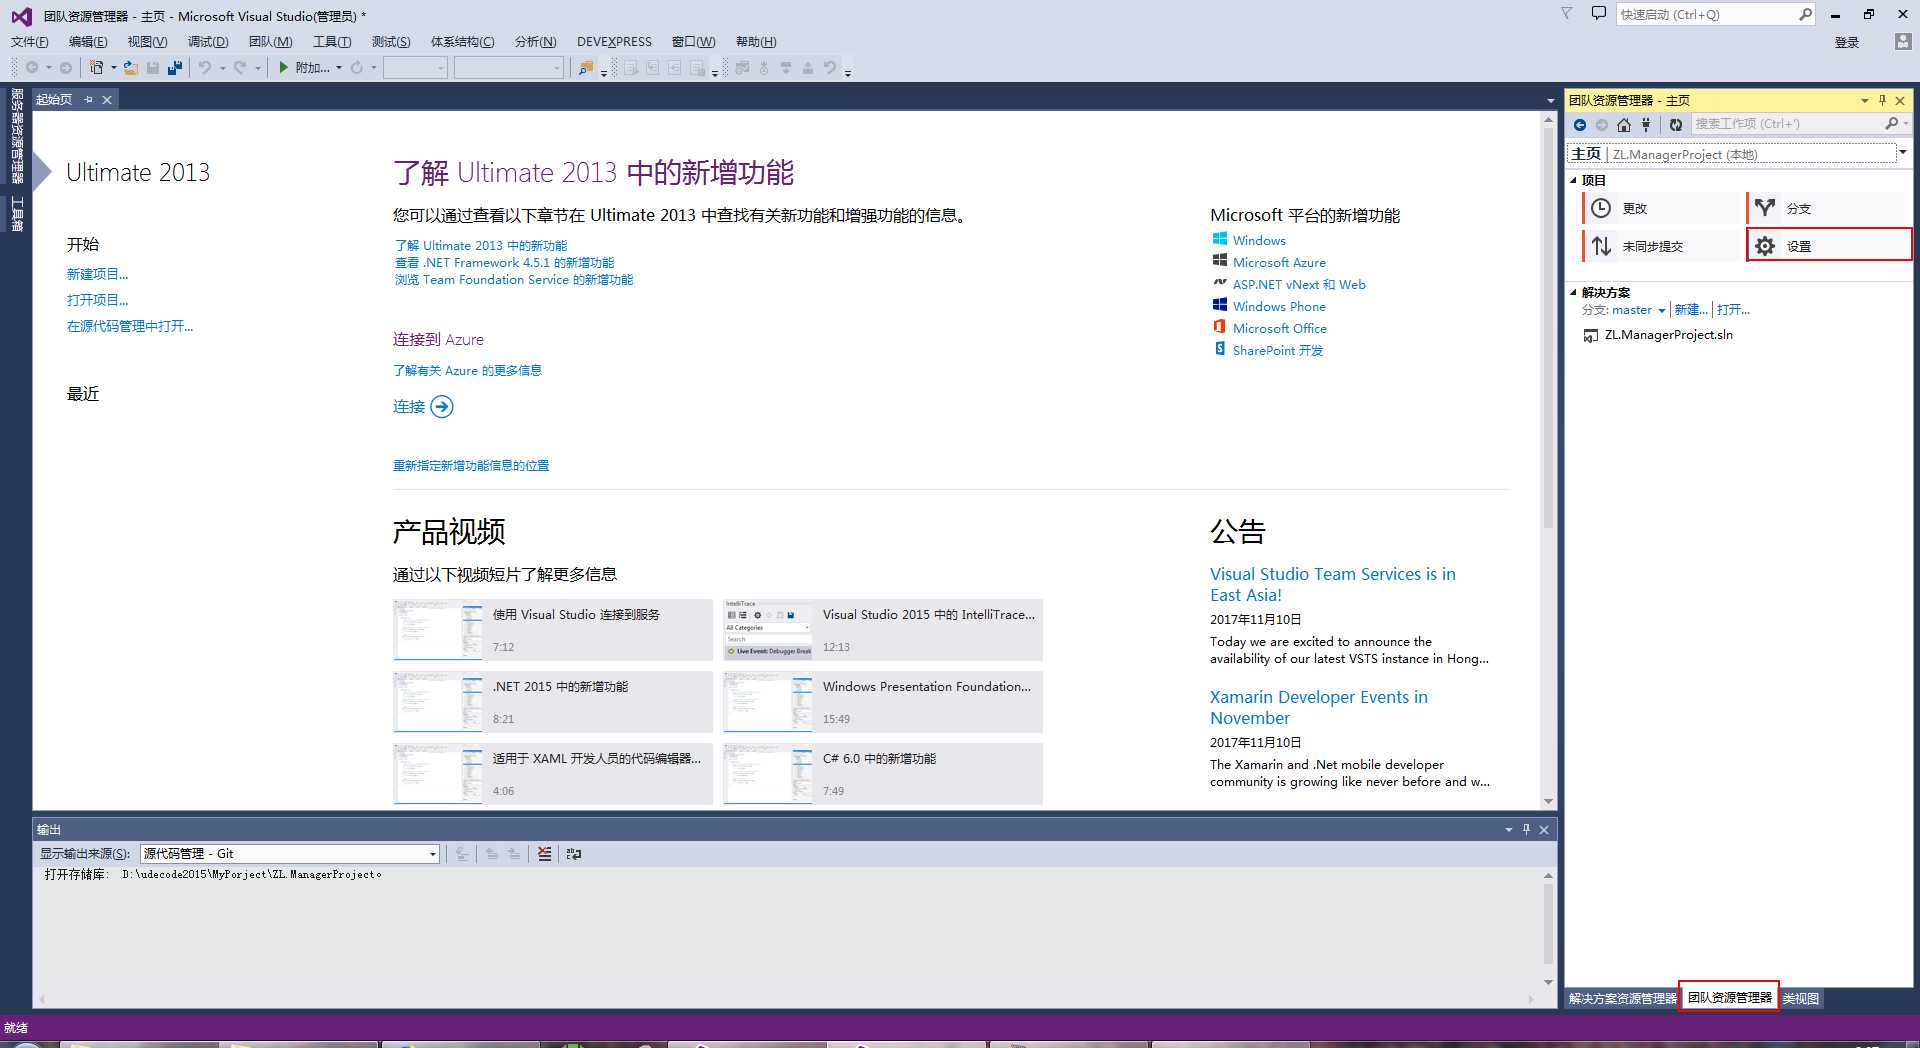The image size is (1920, 1048).
Task: Open the 工具箱 side tab
Action: pyautogui.click(x=16, y=213)
